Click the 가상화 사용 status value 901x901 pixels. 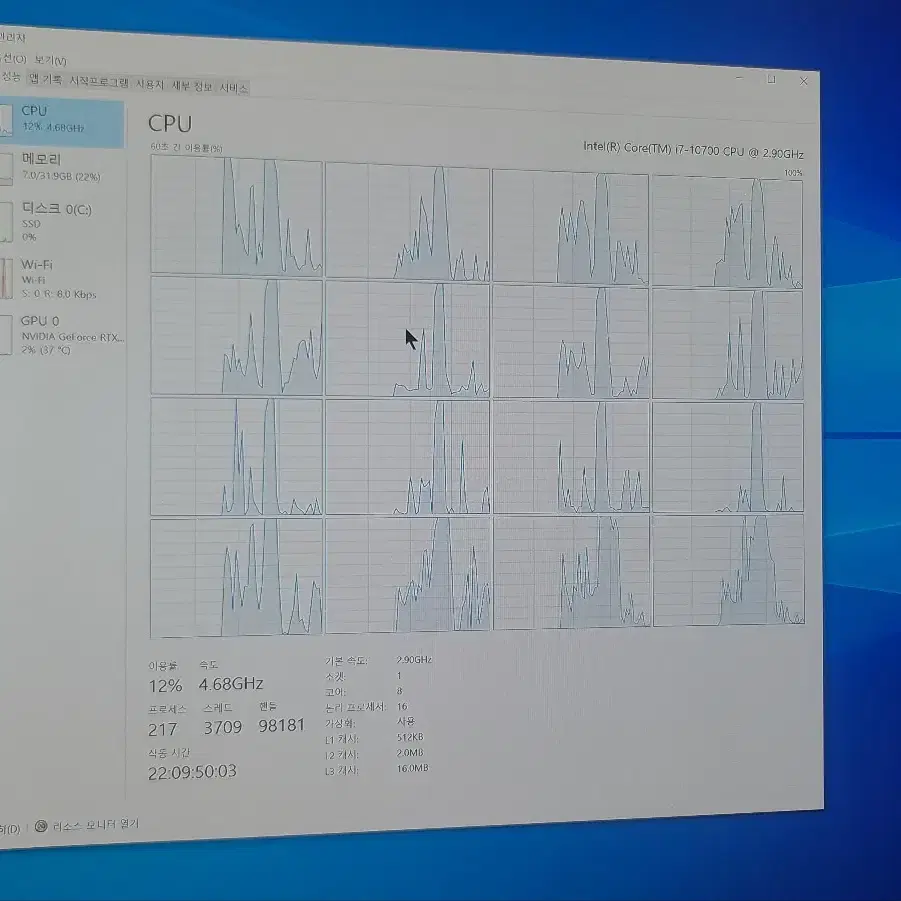(x=406, y=721)
